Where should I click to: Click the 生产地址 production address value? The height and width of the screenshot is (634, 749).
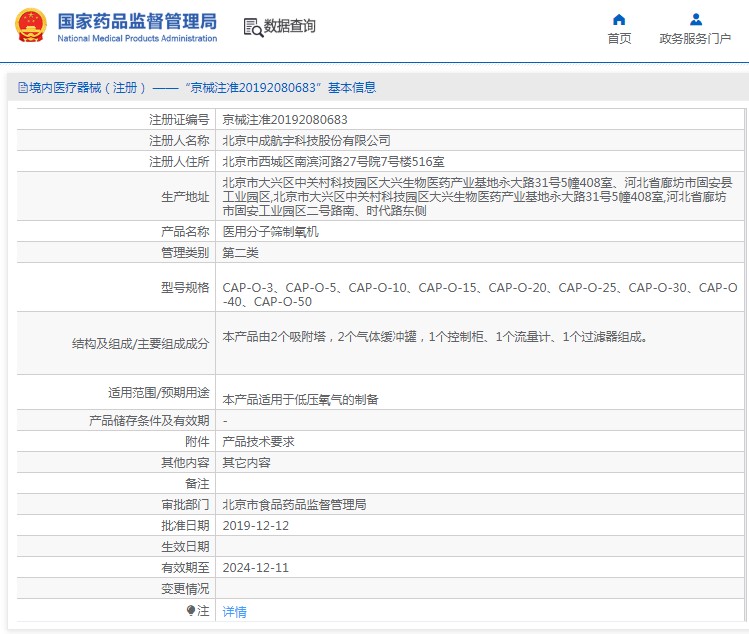pyautogui.click(x=478, y=196)
